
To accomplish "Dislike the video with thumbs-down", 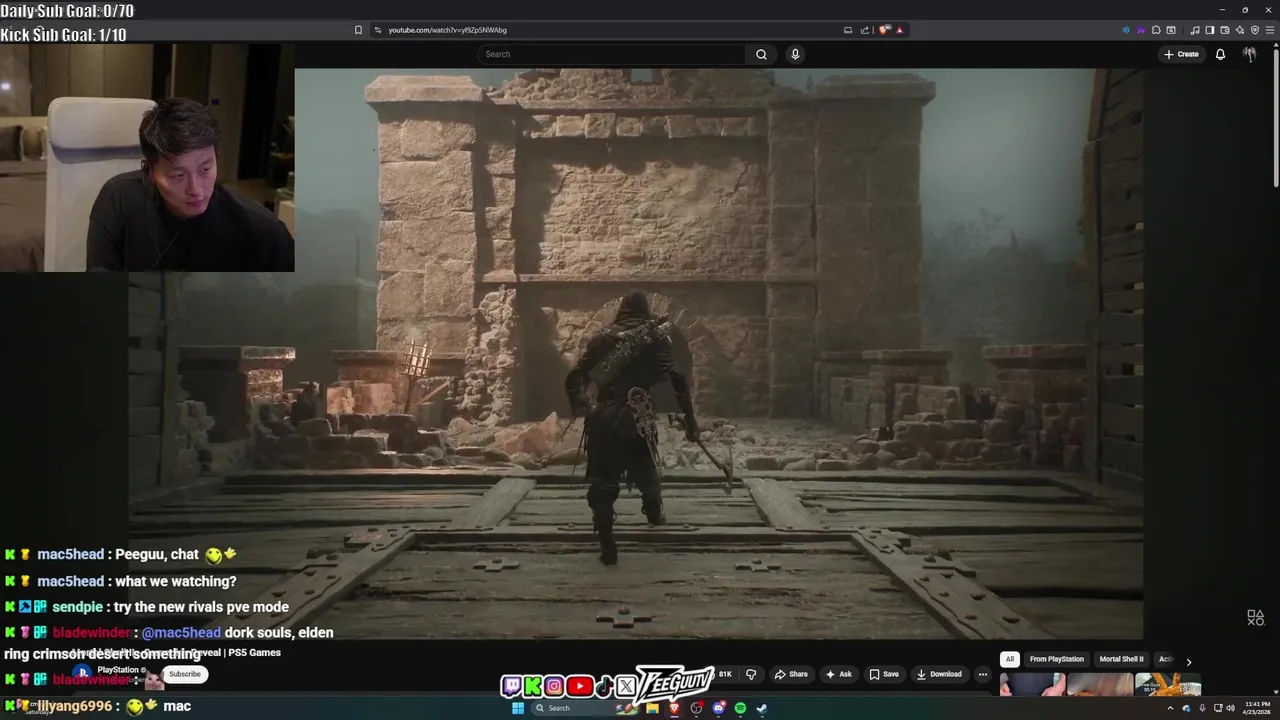I will (751, 674).
